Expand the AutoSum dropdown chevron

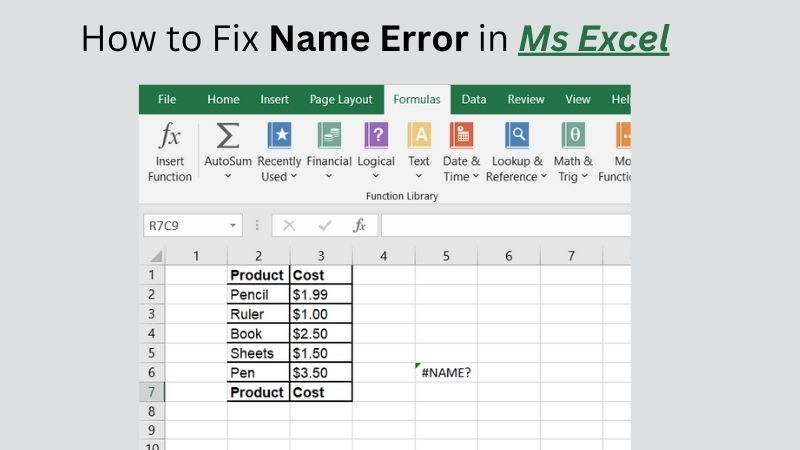(x=228, y=177)
